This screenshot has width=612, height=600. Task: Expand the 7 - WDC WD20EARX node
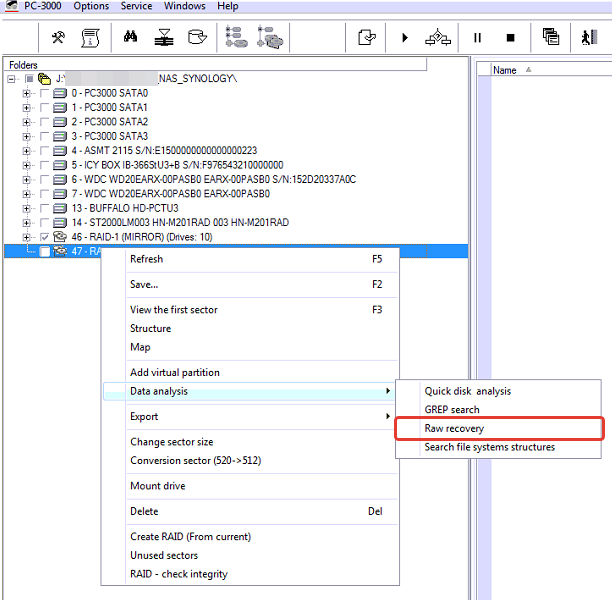click(x=27, y=194)
